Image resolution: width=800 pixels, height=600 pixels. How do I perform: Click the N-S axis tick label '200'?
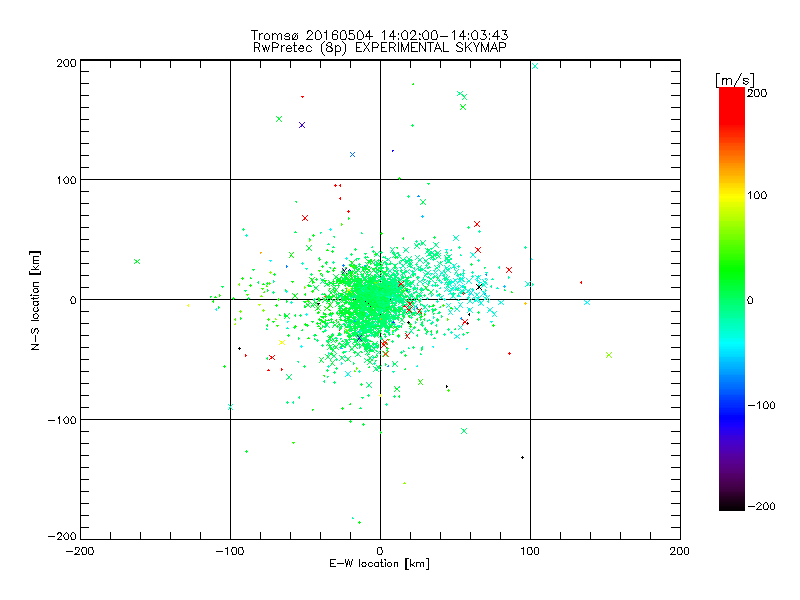point(66,63)
